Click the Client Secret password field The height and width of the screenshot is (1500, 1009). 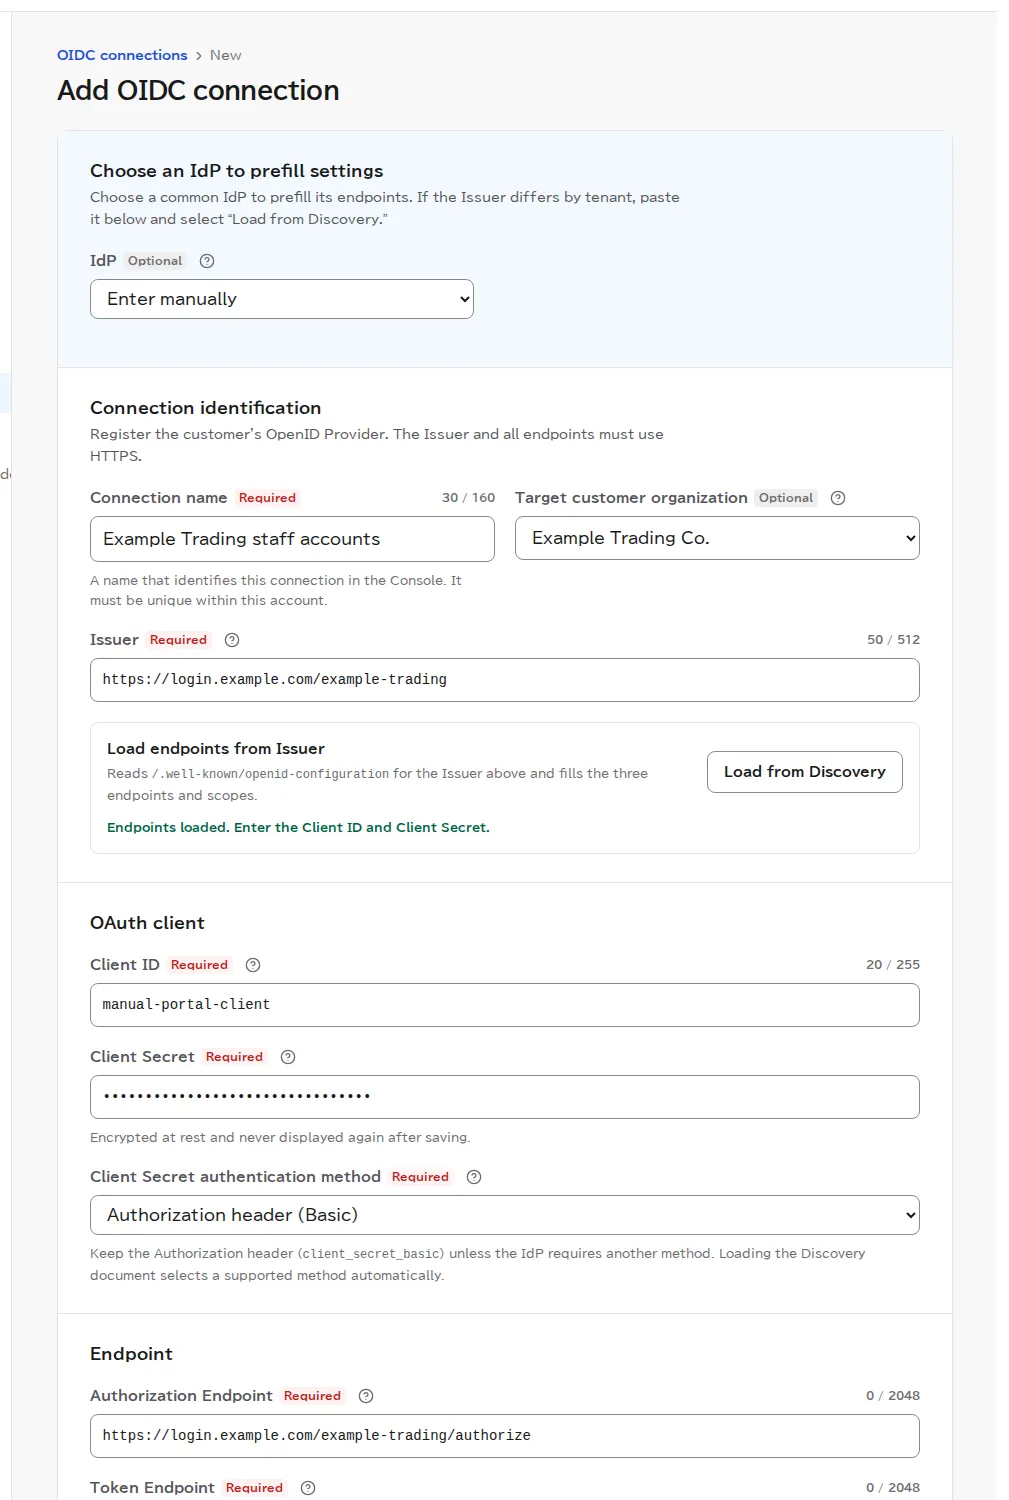click(505, 1097)
